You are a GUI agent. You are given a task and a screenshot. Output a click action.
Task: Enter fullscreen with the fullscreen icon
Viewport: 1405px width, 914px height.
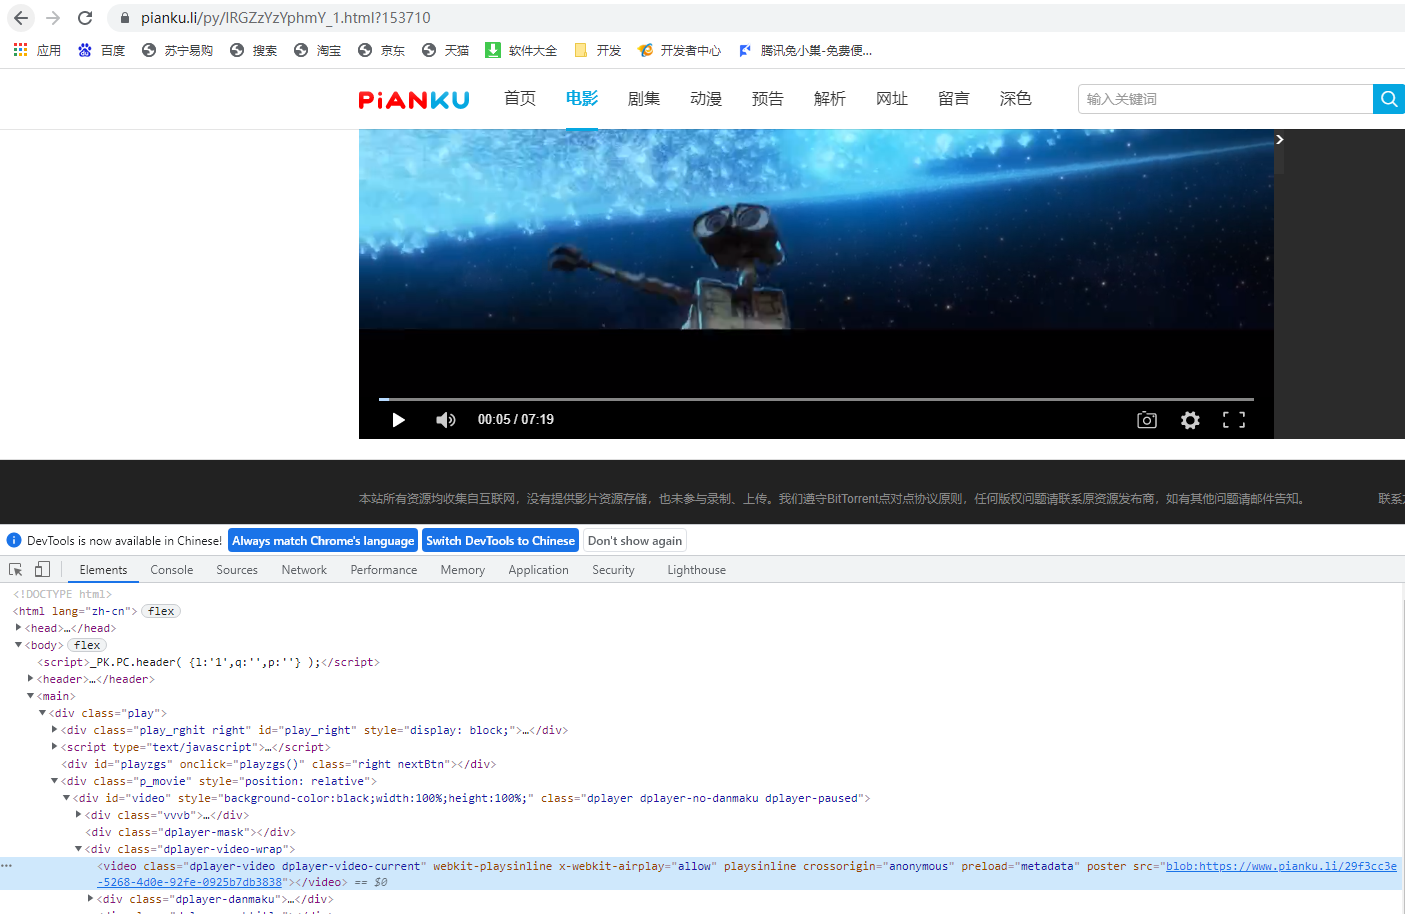[1234, 420]
